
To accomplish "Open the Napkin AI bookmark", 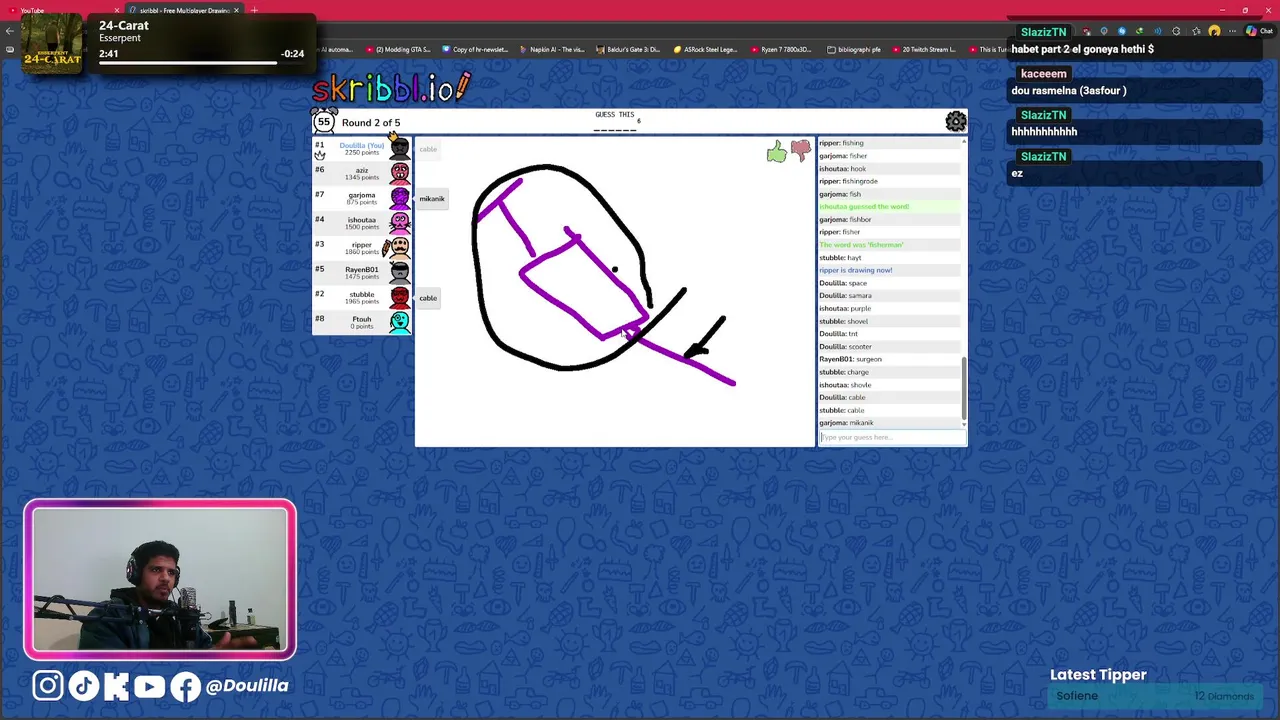I will 552,49.
